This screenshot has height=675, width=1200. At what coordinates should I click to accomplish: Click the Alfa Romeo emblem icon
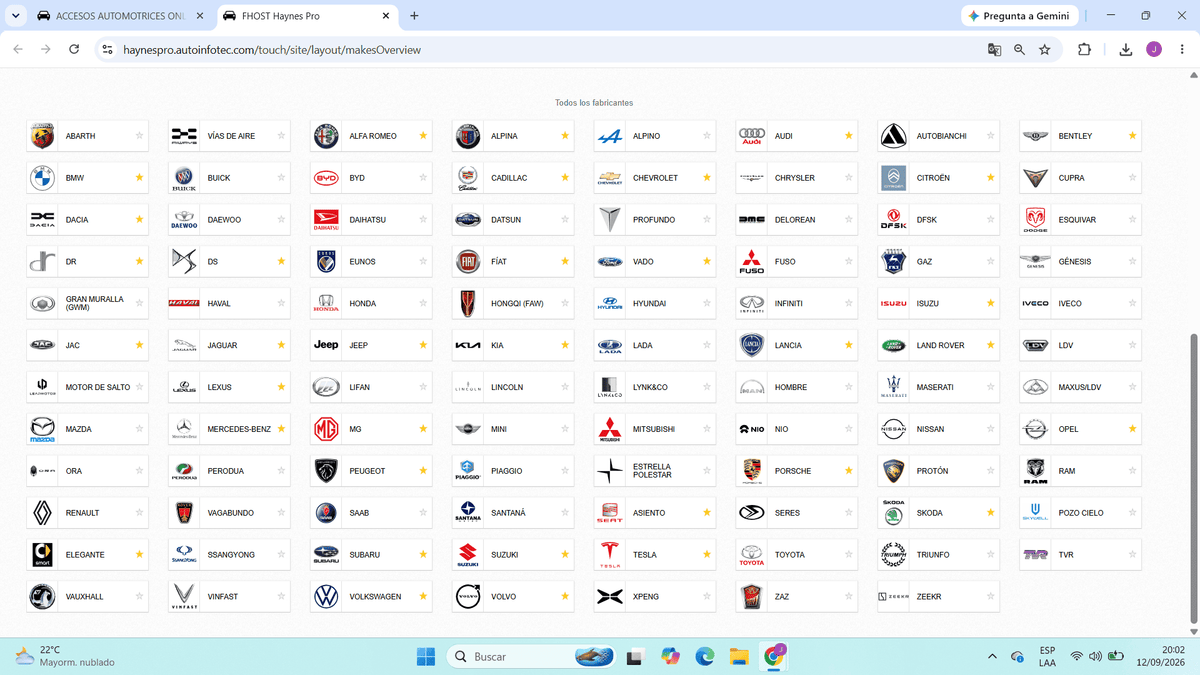[326, 136]
